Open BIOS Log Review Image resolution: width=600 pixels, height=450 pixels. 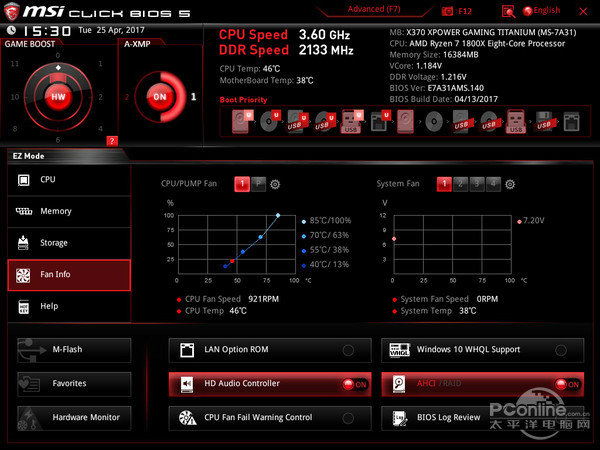coord(483,418)
